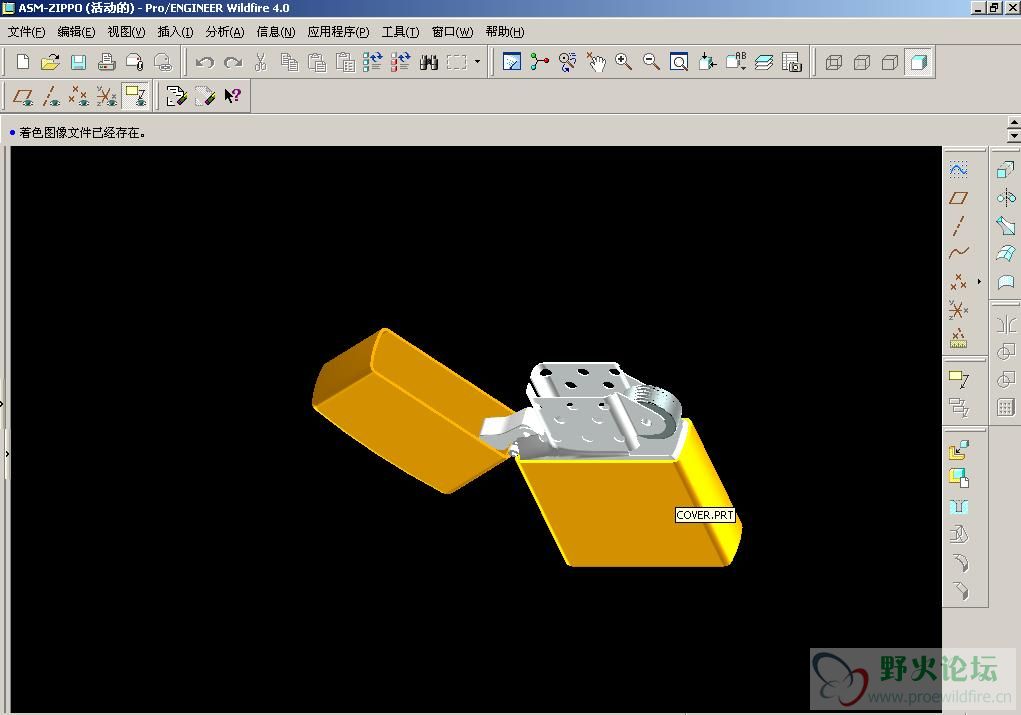Image resolution: width=1021 pixels, height=715 pixels.
Task: Create datum plane from right toolbar
Action: click(958, 198)
